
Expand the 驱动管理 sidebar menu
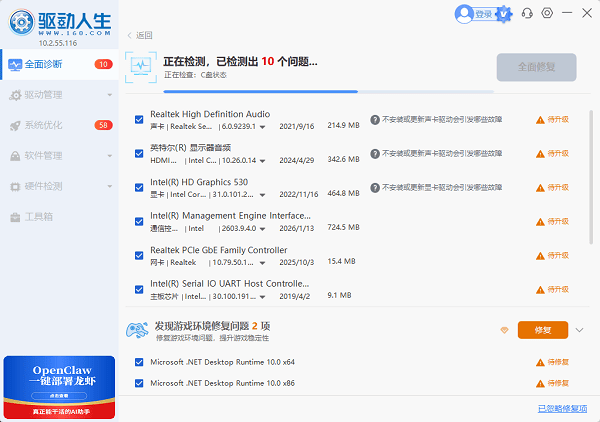(x=110, y=95)
